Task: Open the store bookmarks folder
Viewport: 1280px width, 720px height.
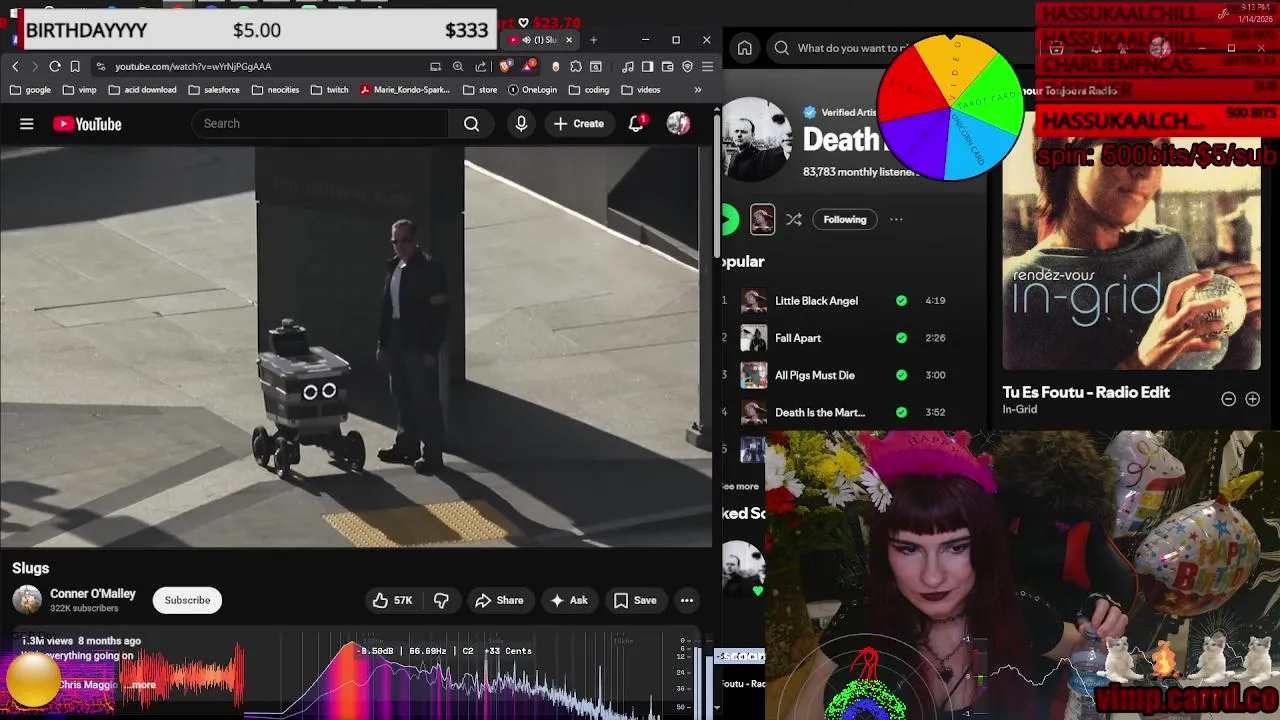Action: (480, 89)
